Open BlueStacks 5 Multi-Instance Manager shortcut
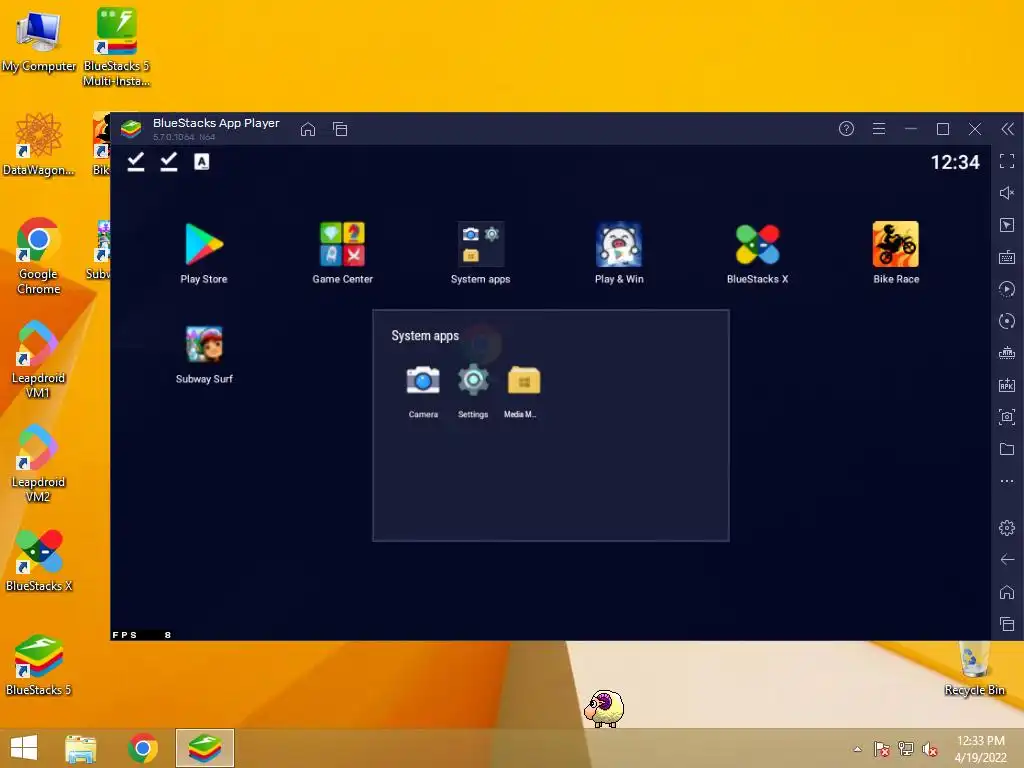1024x768 pixels. [x=116, y=46]
